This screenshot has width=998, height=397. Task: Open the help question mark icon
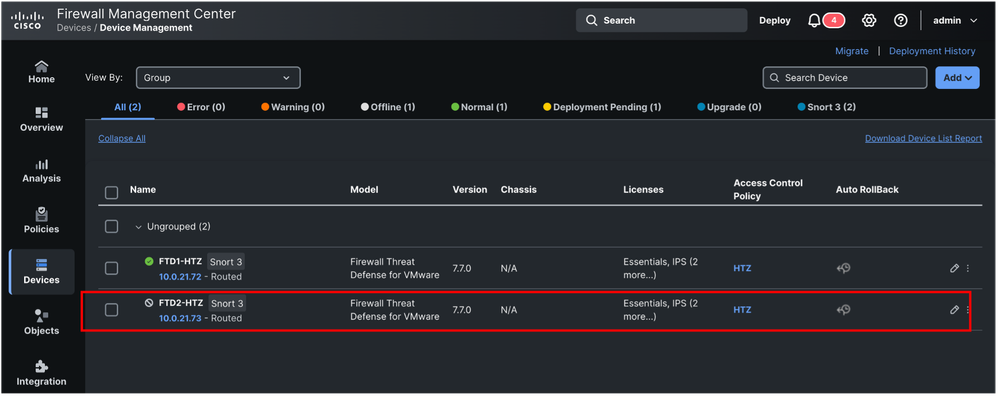point(900,20)
